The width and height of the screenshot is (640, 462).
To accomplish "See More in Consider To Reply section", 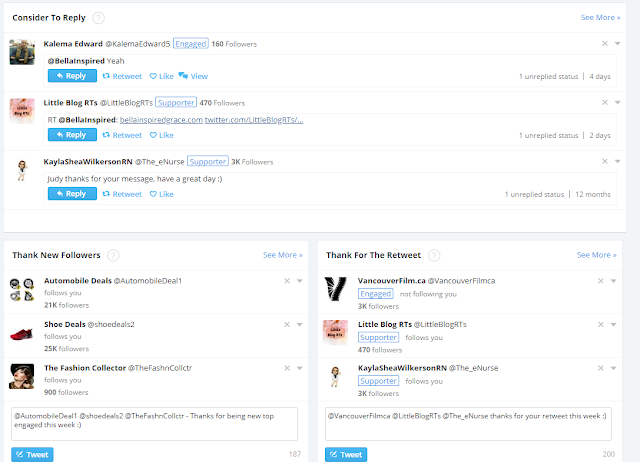I will point(600,18).
